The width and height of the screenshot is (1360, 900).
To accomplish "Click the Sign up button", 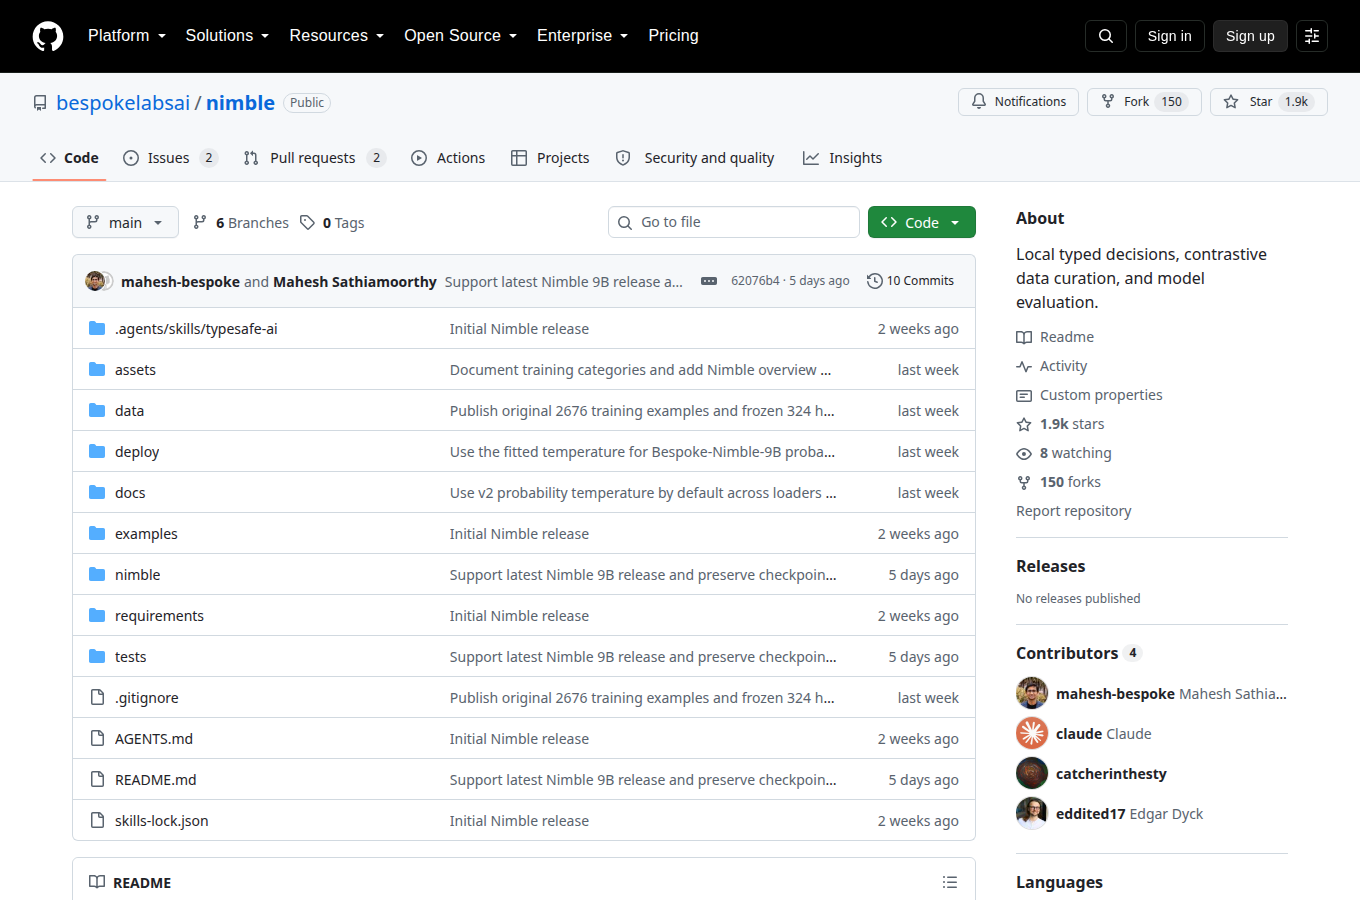I will point(1250,36).
